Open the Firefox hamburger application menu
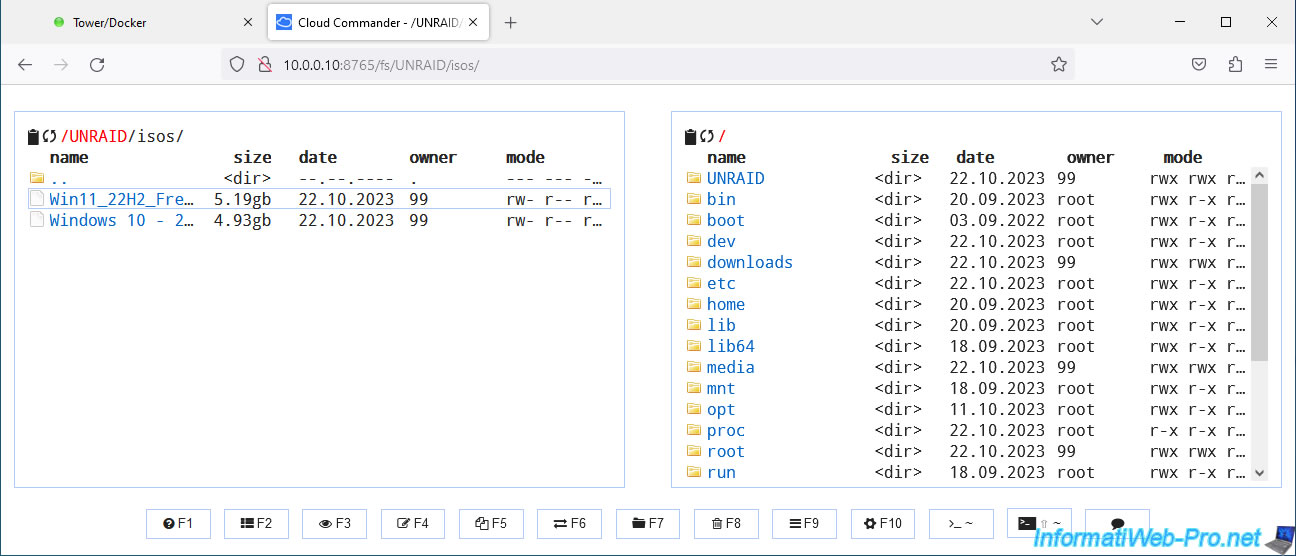The image size is (1296, 556). [1271, 64]
